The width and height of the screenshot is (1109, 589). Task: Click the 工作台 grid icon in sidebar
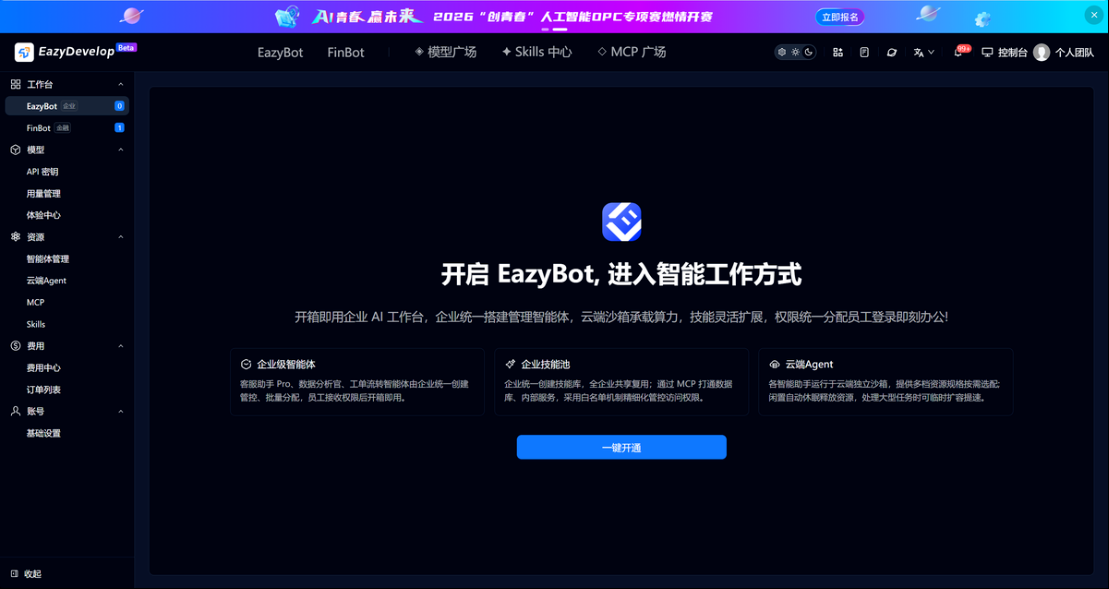[16, 84]
